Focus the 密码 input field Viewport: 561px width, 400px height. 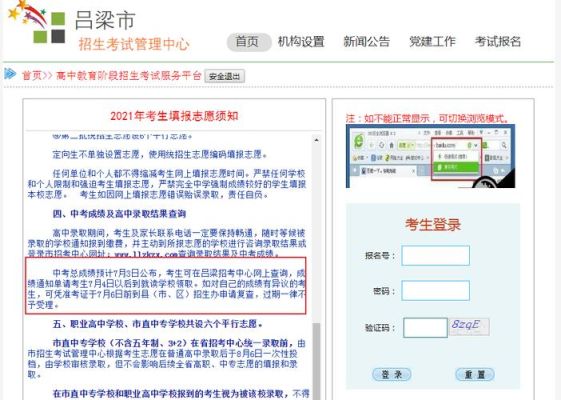coord(435,291)
